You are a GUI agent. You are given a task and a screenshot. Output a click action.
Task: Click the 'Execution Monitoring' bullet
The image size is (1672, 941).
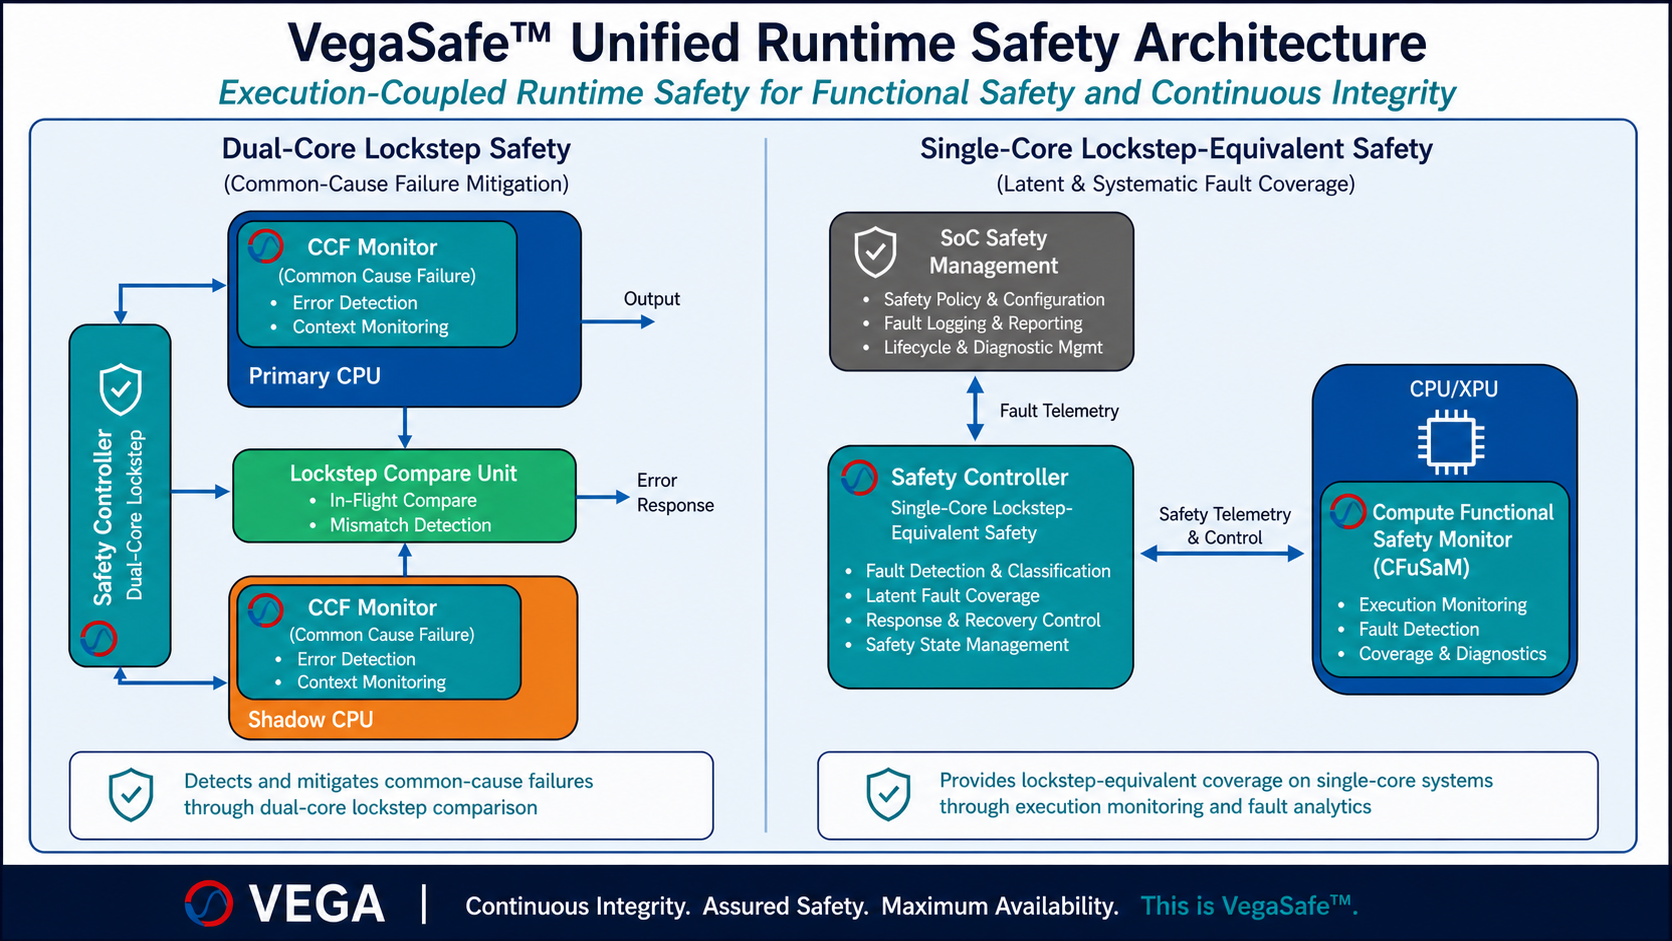pos(1443,605)
